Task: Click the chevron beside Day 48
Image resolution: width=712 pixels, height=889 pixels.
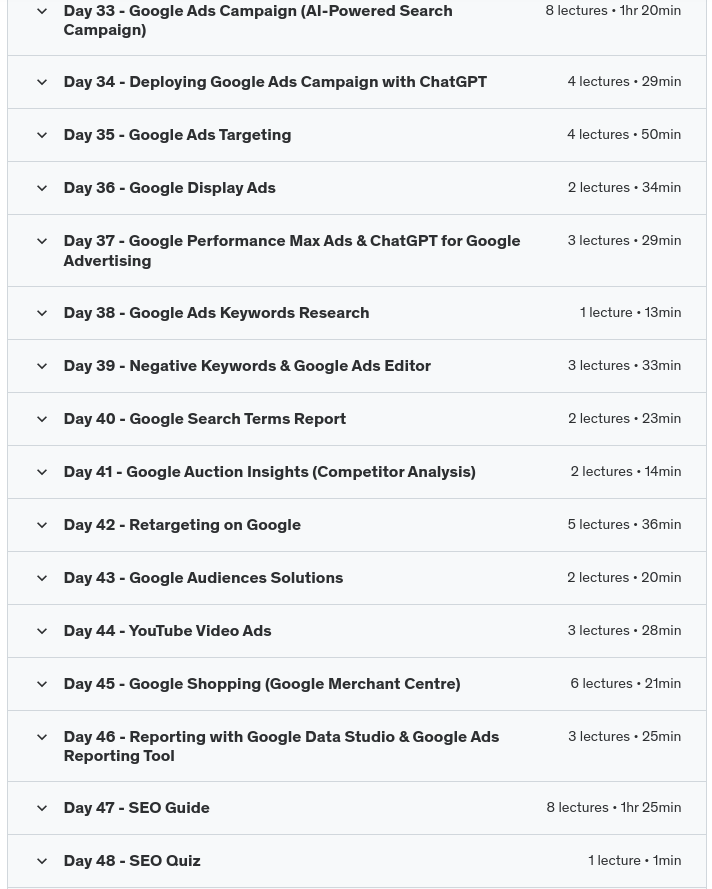Action: (42, 861)
